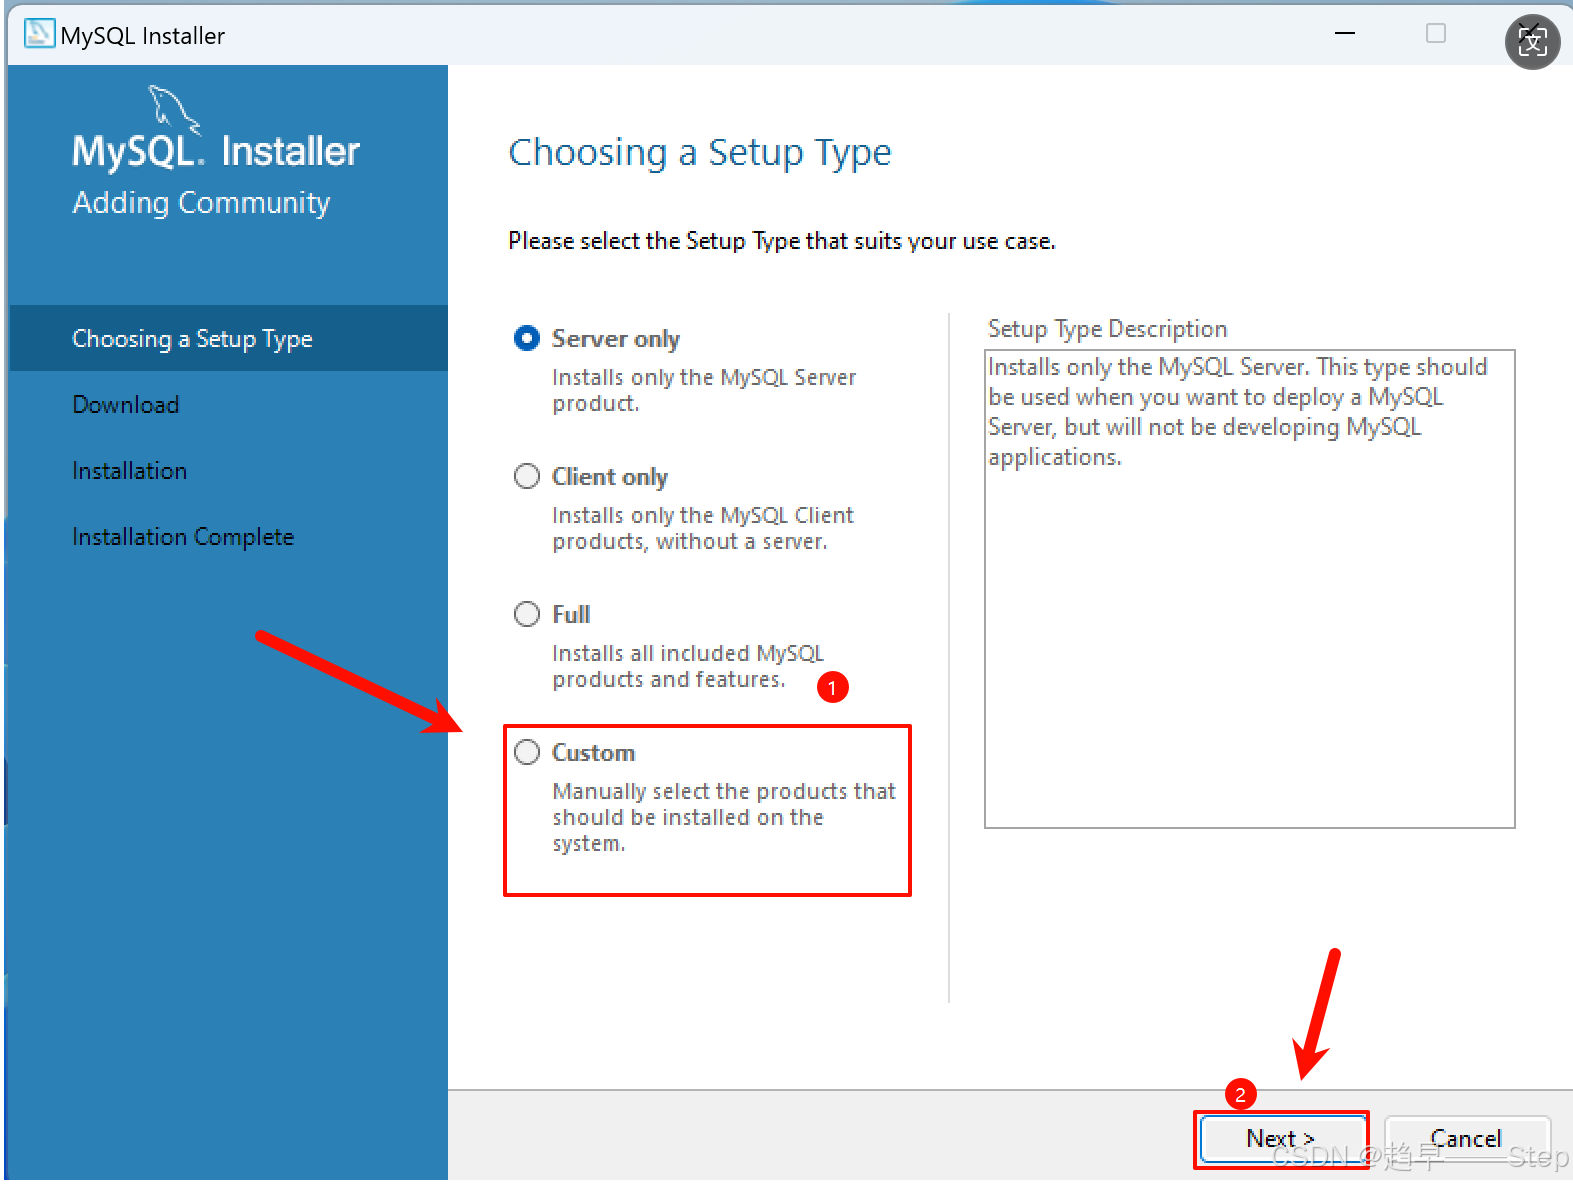Select the Client only radio button
Screen dimensions: 1573x1184
(527, 476)
